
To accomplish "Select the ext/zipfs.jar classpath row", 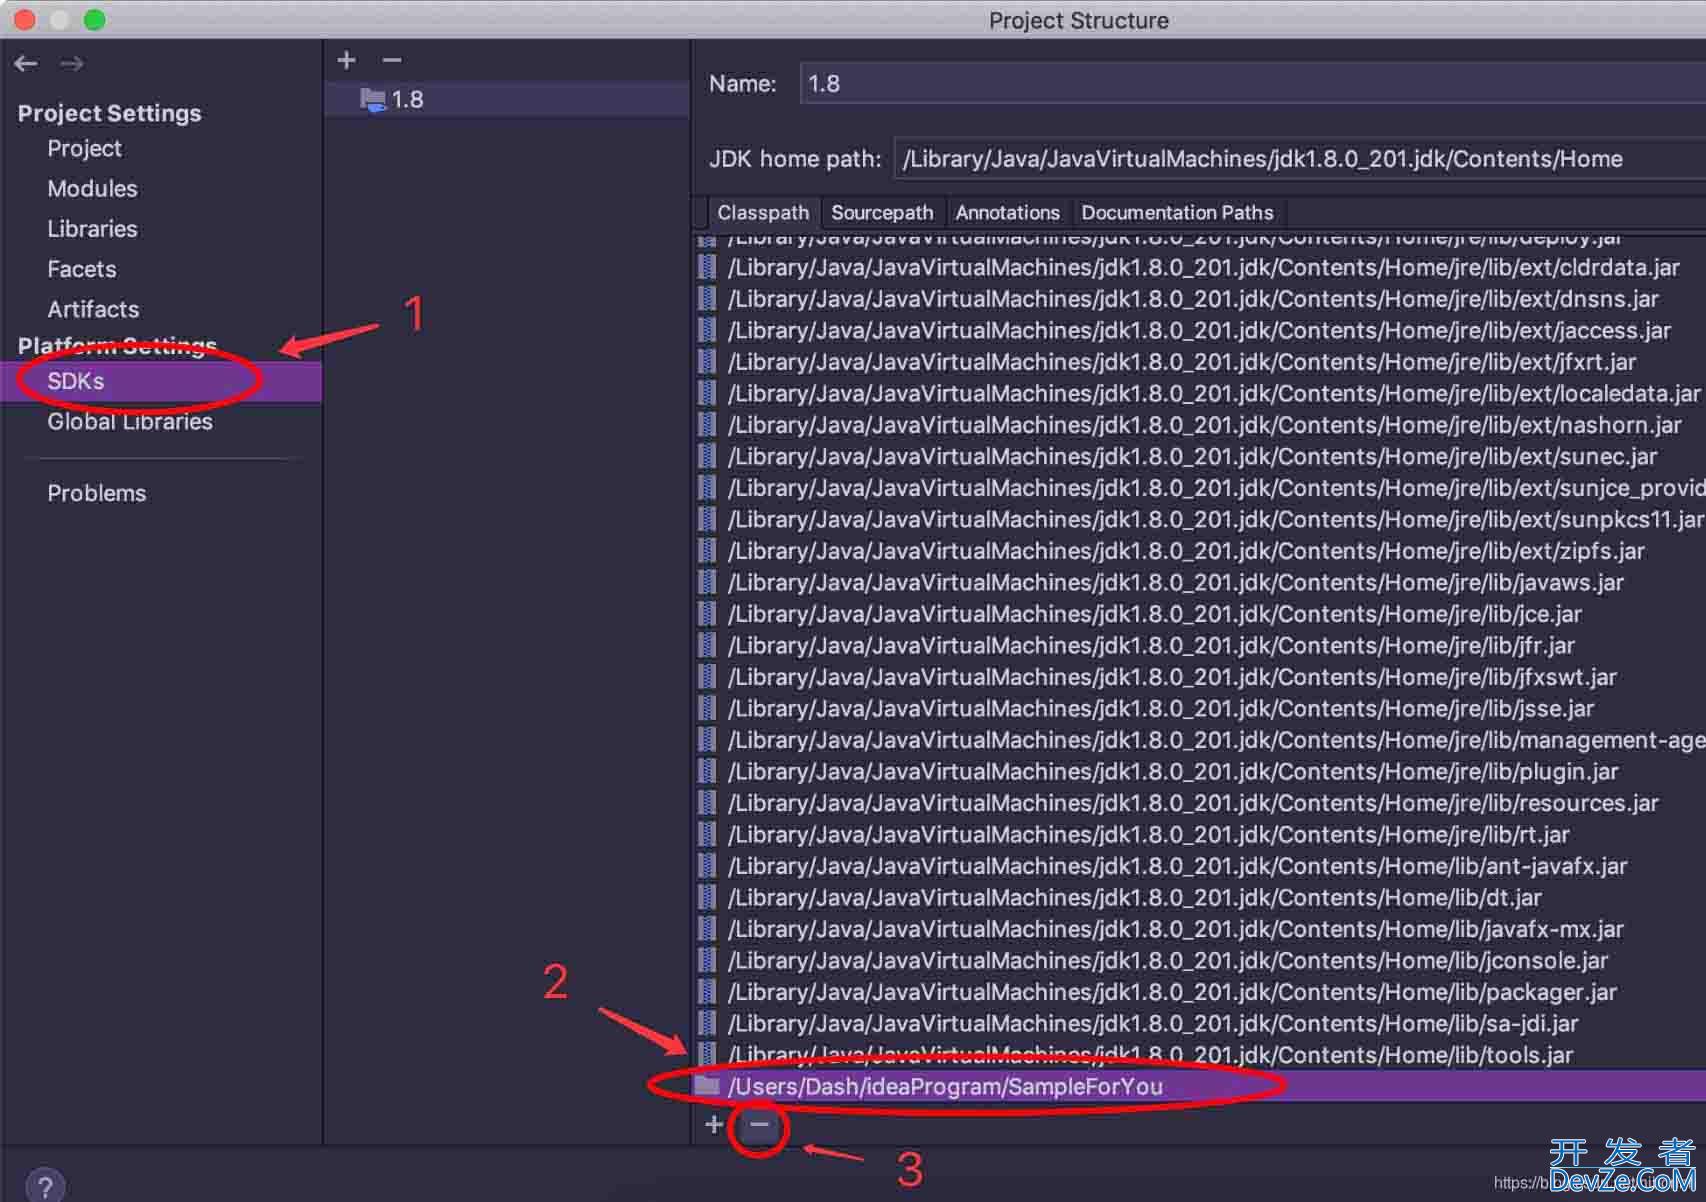I will coord(1200,551).
